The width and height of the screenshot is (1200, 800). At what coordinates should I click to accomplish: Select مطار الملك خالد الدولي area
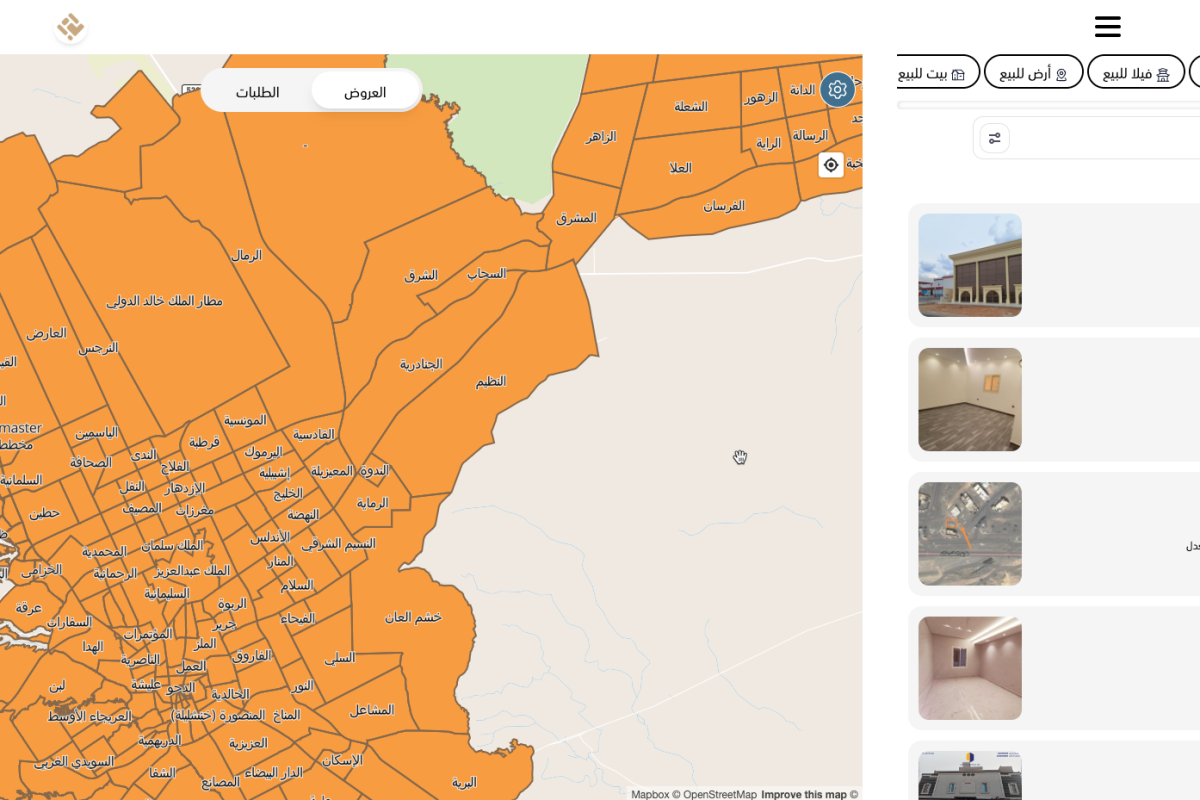click(165, 301)
